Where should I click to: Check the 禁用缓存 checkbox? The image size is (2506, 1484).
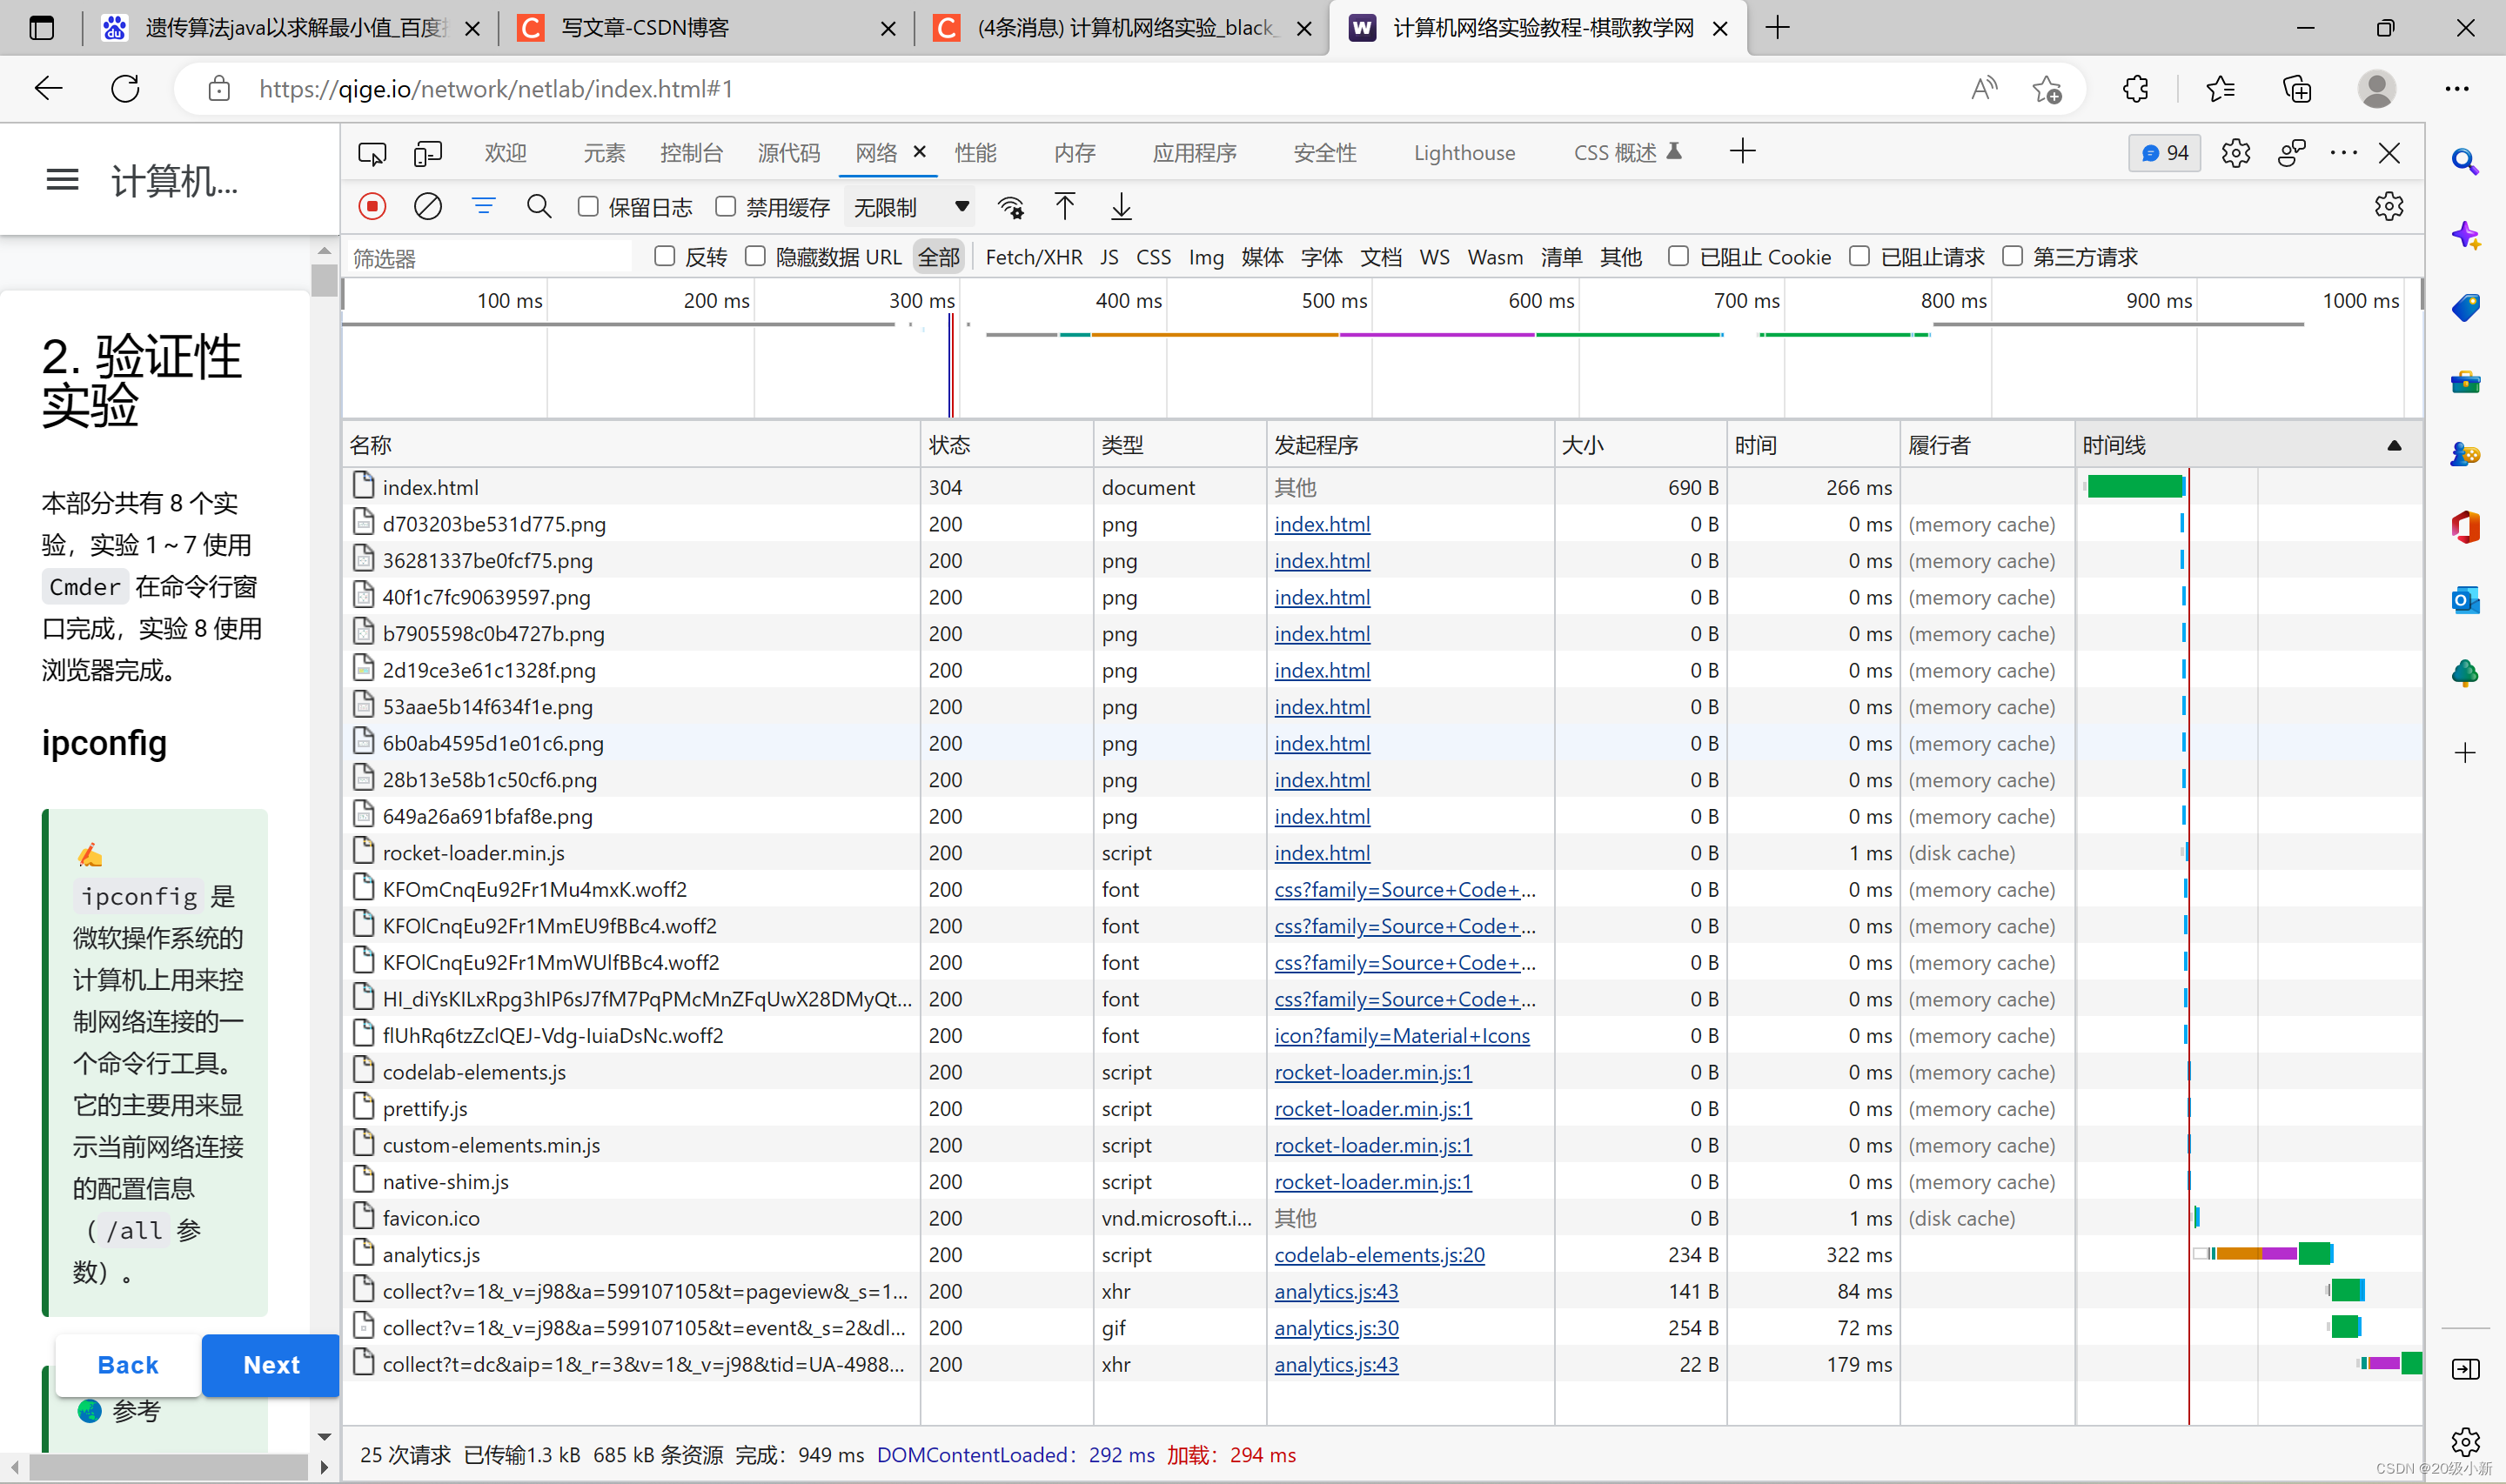click(x=726, y=207)
